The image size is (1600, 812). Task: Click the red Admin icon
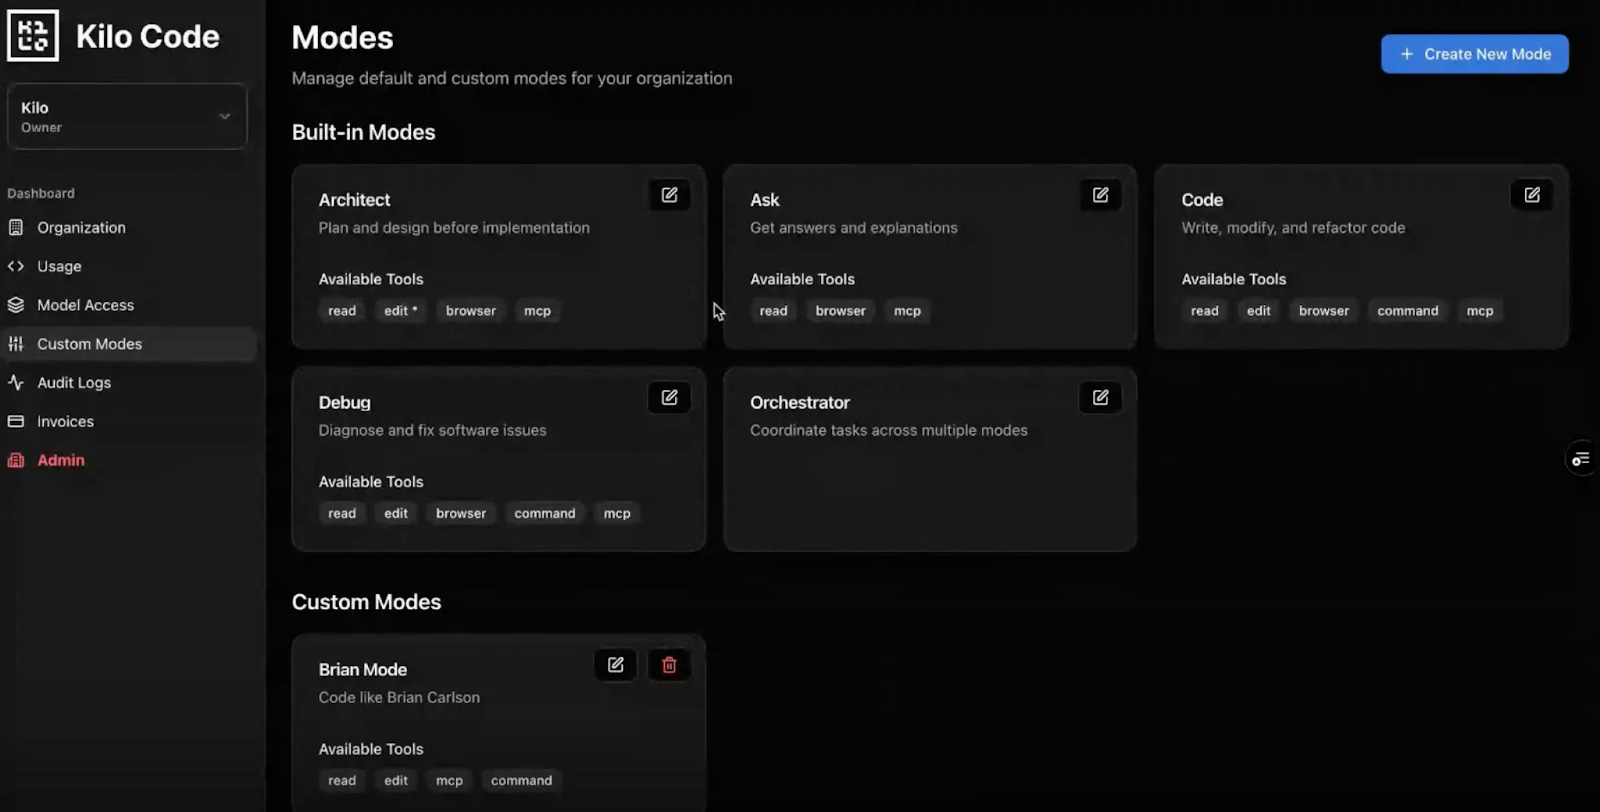point(16,460)
